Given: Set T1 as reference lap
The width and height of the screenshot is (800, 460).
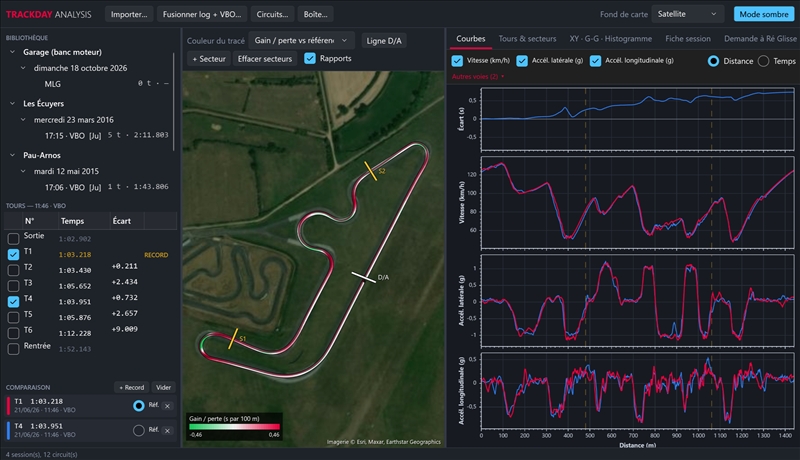Looking at the screenshot, I should click(138, 406).
